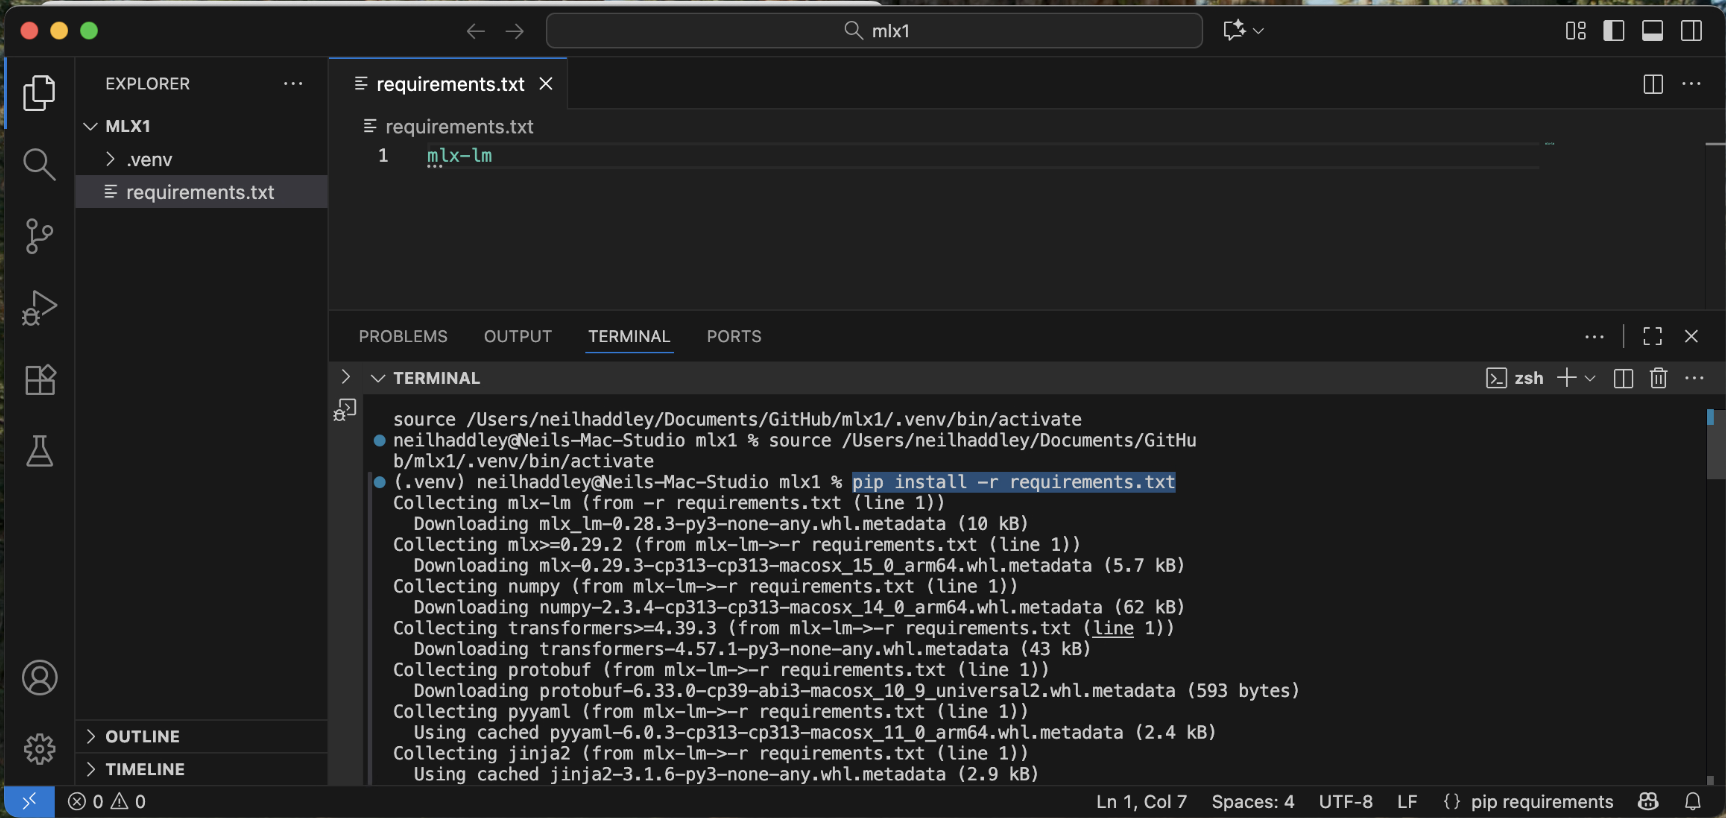
Task: Click the pip requirements language mode
Action: [x=1541, y=802]
